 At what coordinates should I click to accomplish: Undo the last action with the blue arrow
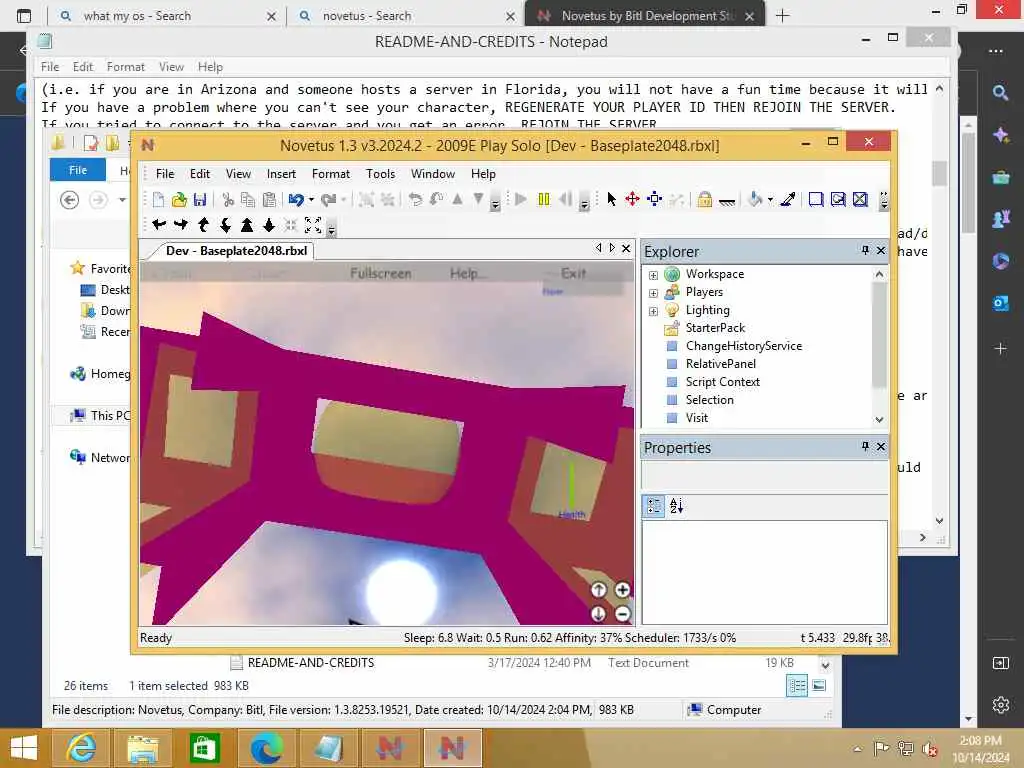(x=296, y=200)
